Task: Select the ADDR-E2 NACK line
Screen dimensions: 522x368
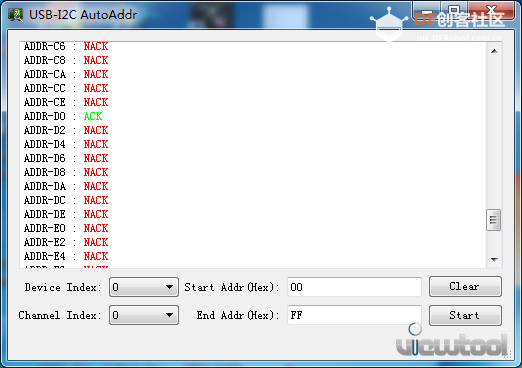Action: coord(66,242)
